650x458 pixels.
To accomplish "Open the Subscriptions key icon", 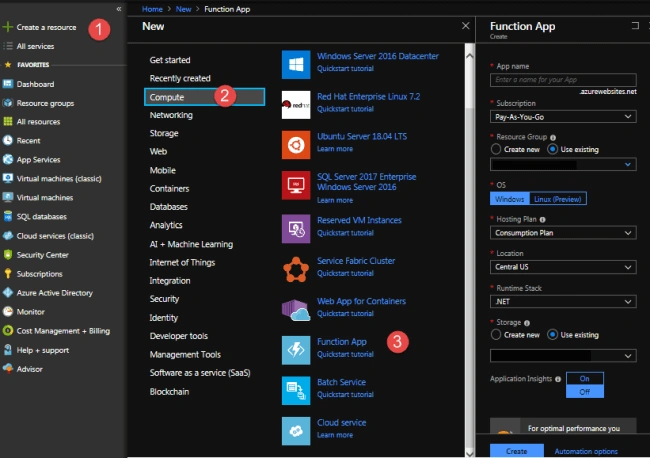I will pyautogui.click(x=7, y=274).
